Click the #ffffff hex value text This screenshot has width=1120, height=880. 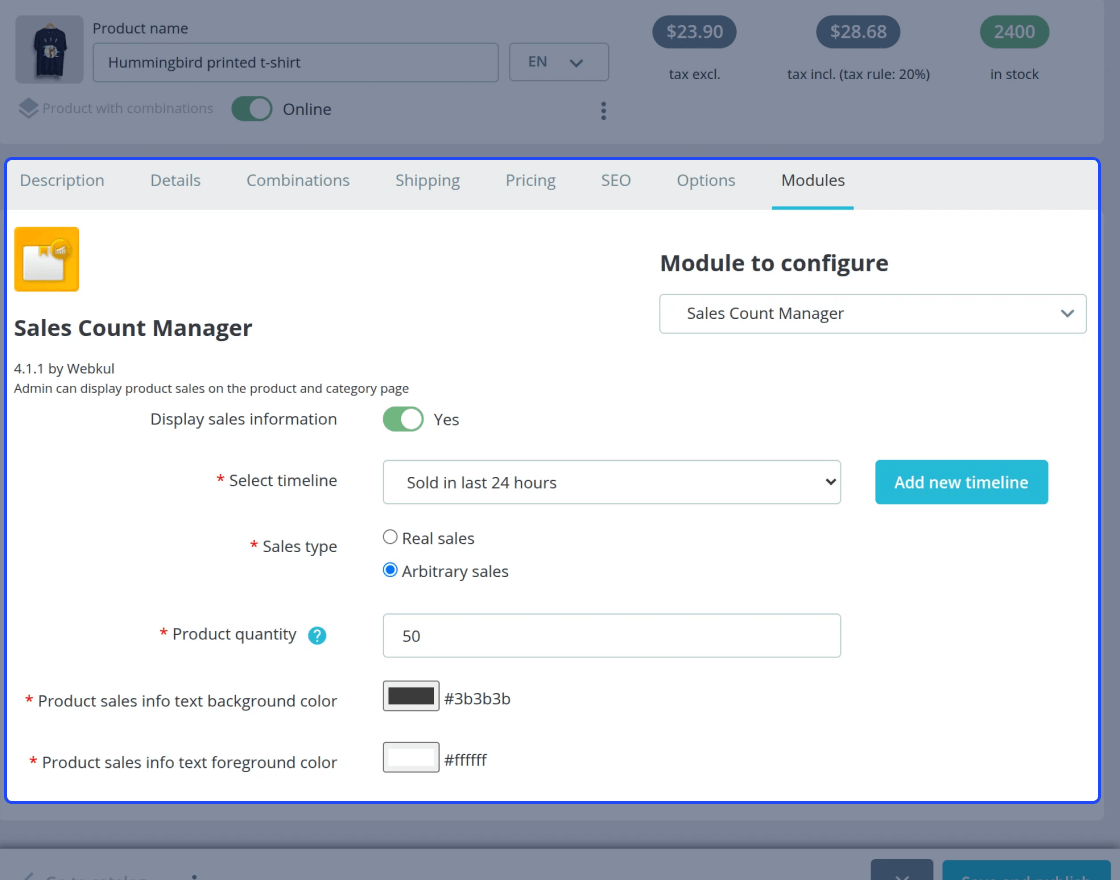click(x=465, y=760)
